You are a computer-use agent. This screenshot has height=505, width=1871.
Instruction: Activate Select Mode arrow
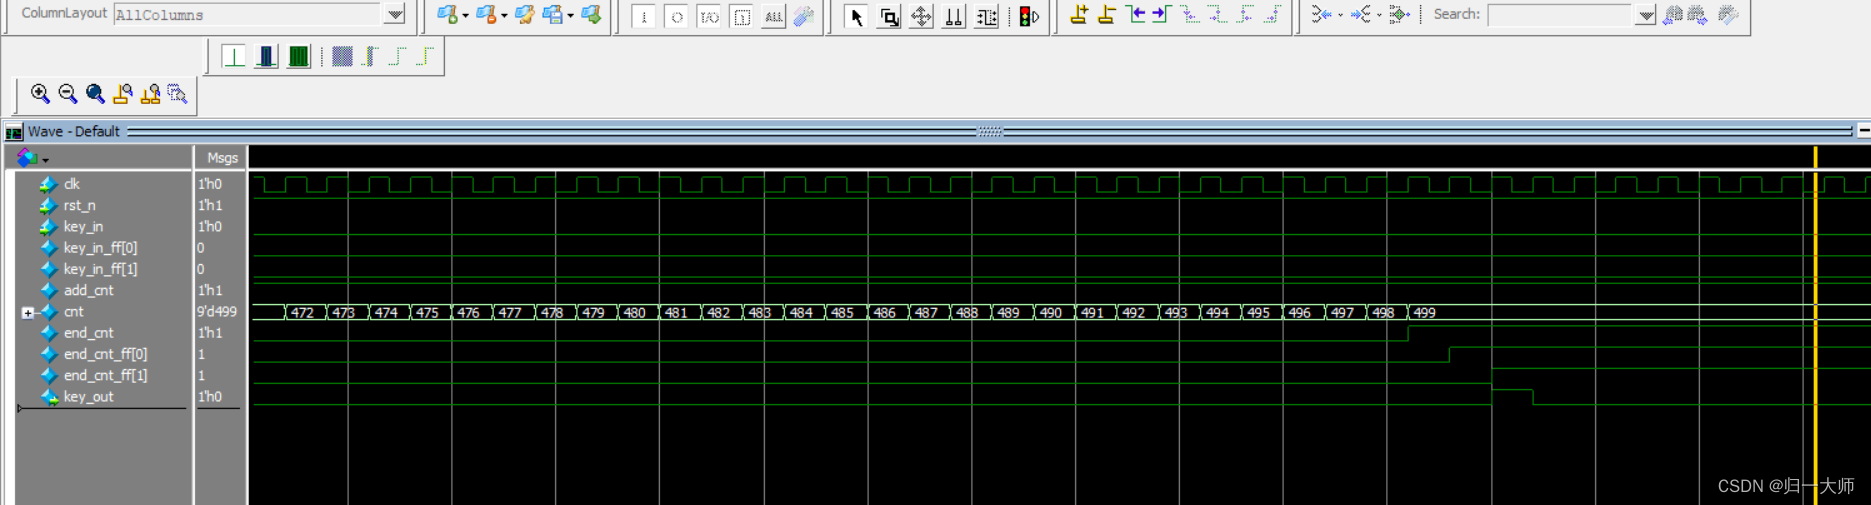coord(856,17)
